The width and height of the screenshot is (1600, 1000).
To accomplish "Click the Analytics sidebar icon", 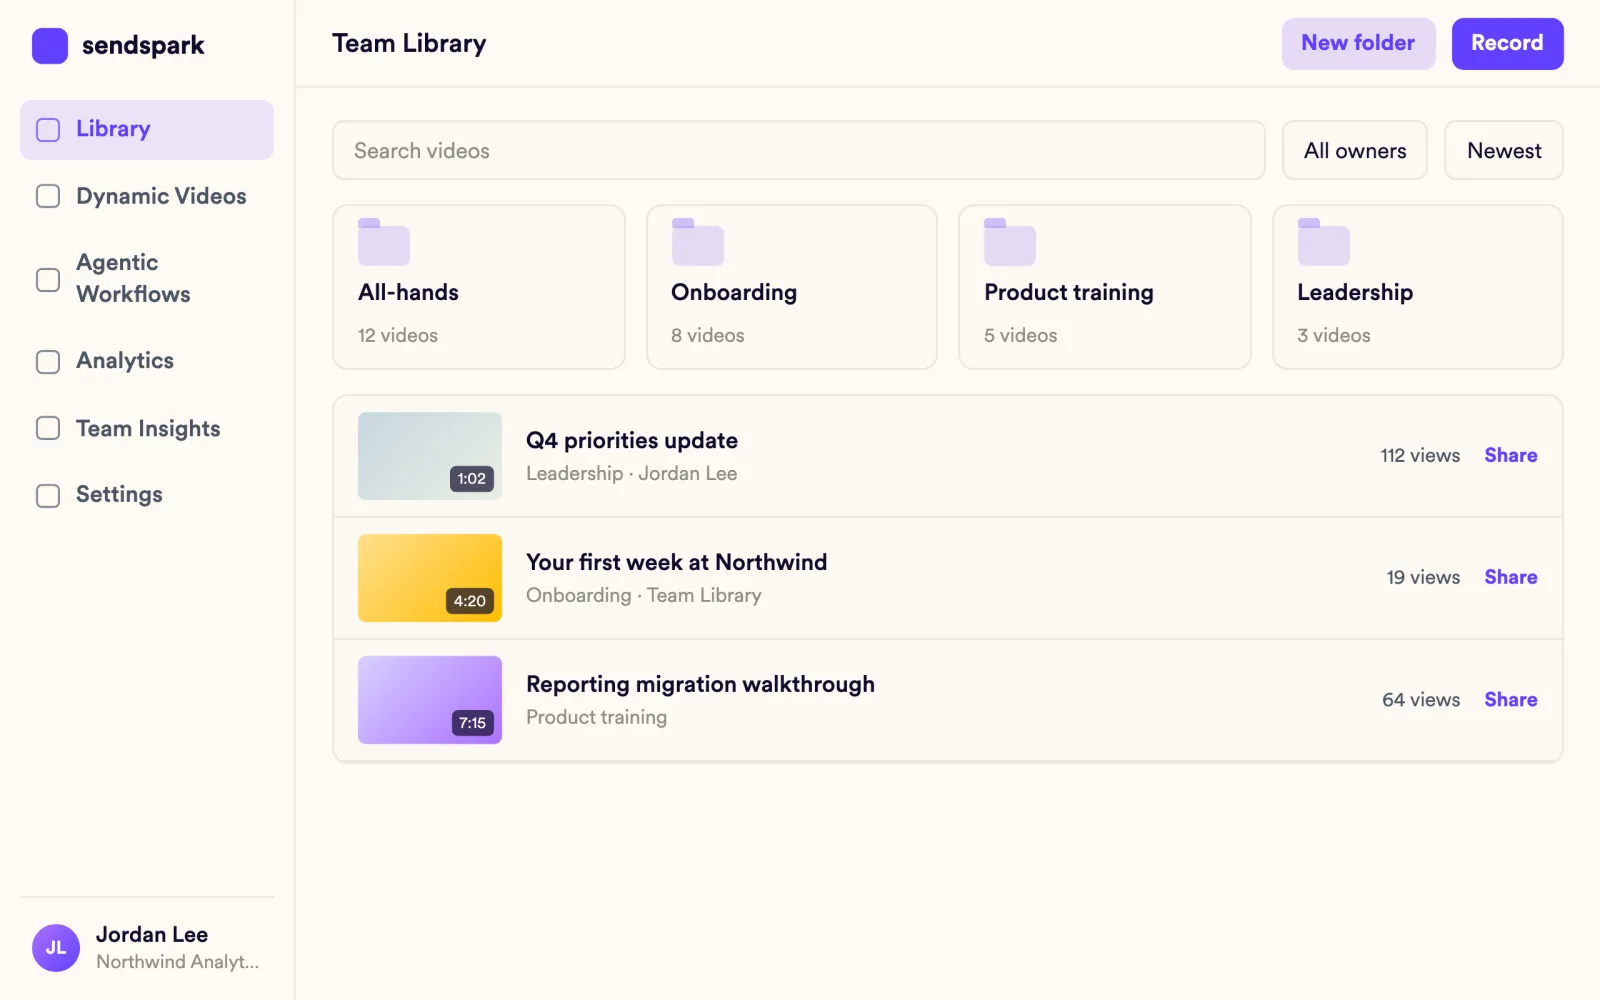I will coord(48,361).
